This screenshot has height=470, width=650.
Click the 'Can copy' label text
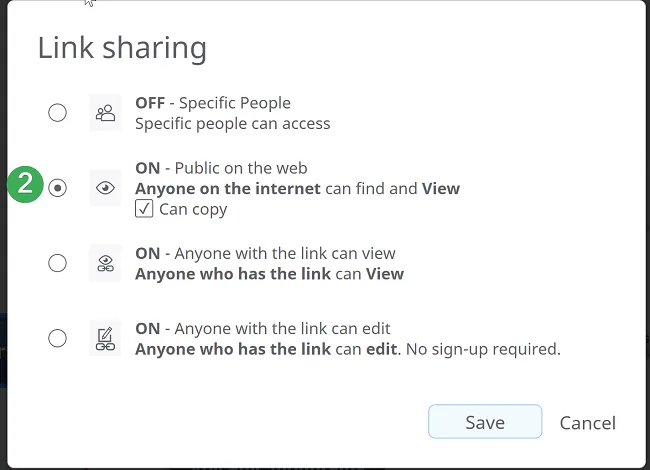pyautogui.click(x=193, y=209)
